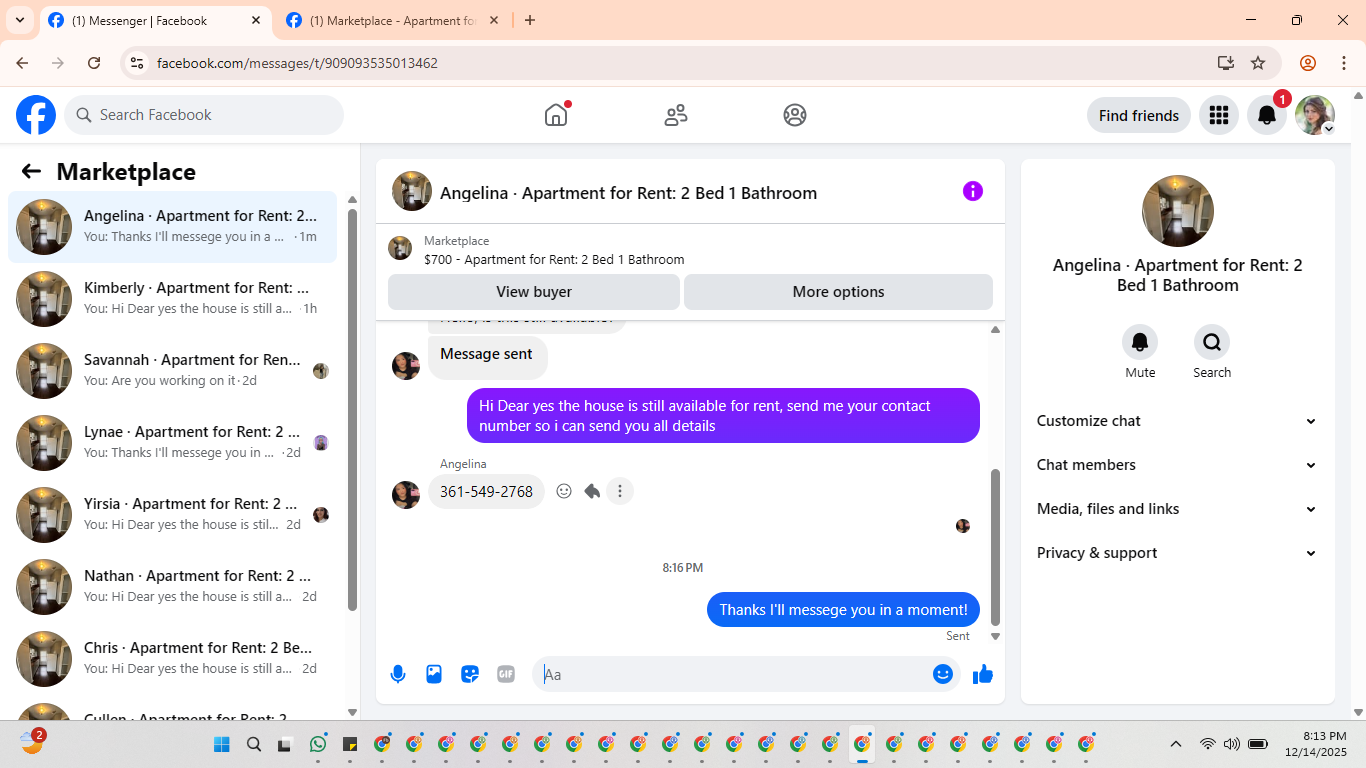Image resolution: width=1366 pixels, height=768 pixels.
Task: Open Chrome tab search dropdown arrow
Action: [20, 20]
